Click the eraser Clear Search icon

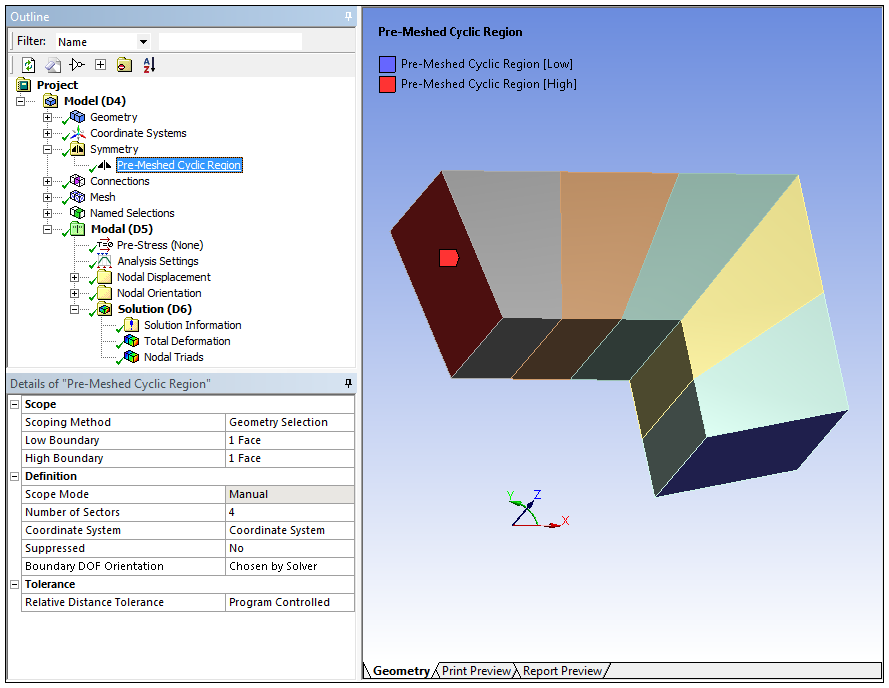[x=53, y=65]
